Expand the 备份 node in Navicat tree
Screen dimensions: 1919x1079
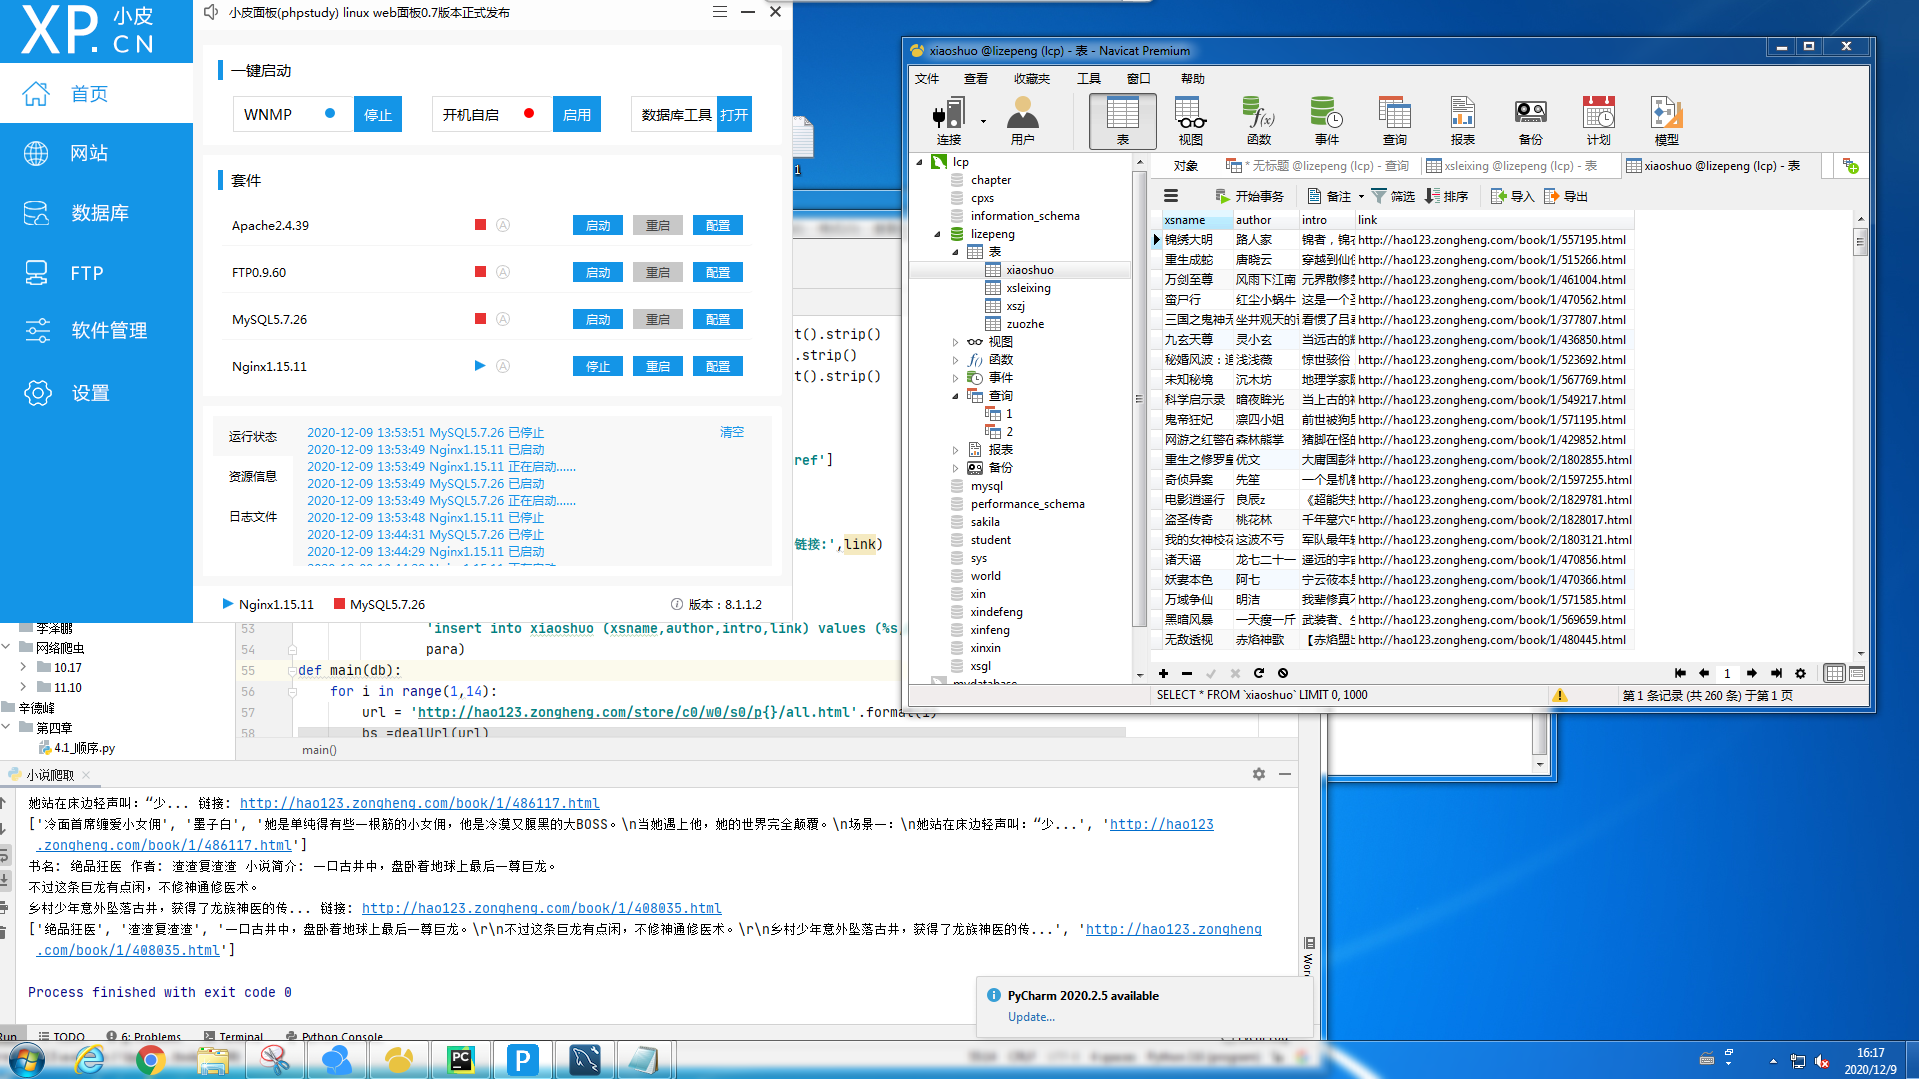[956, 468]
